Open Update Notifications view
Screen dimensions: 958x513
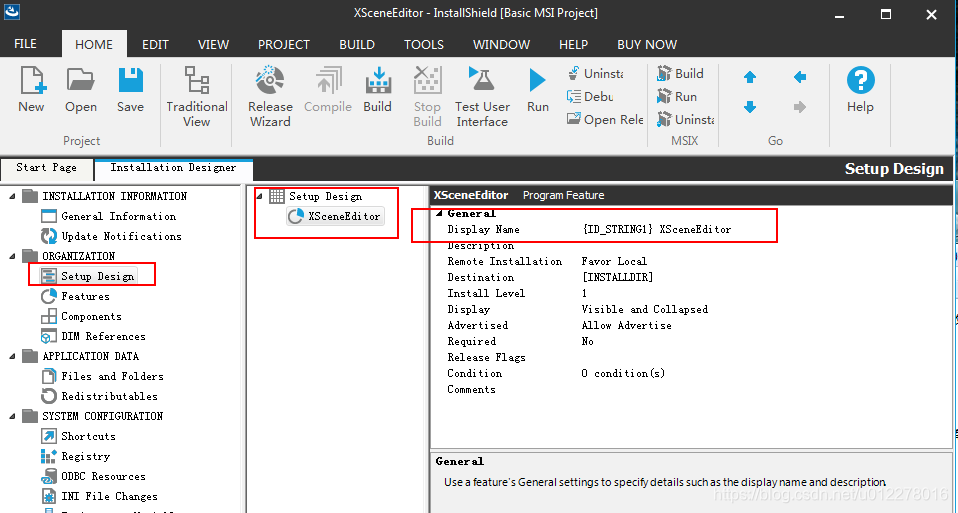click(x=111, y=236)
